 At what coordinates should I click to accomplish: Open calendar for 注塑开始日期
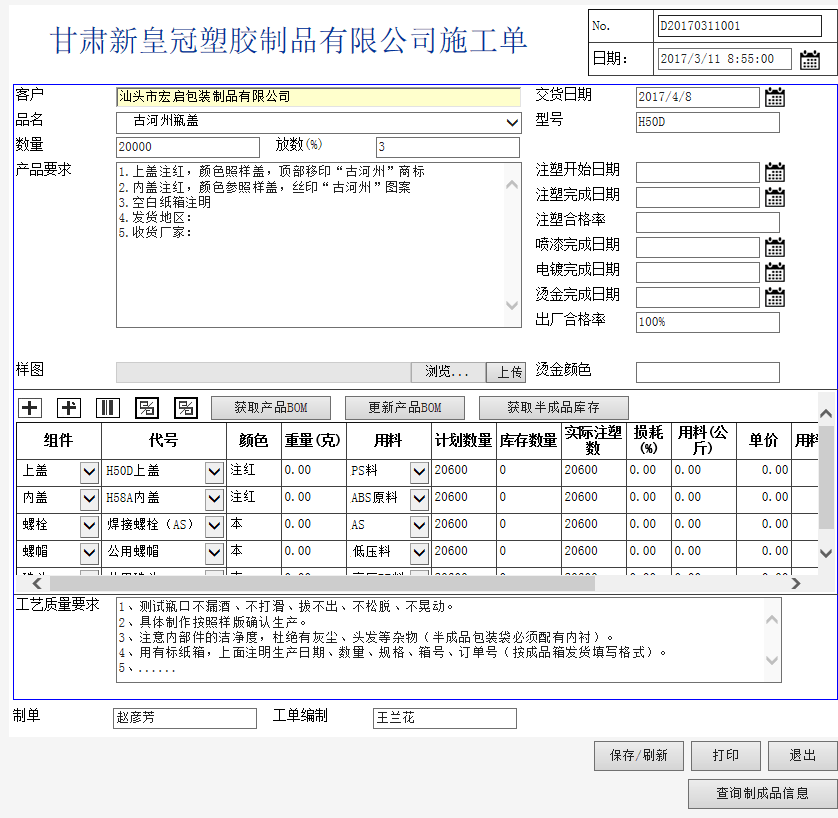point(775,172)
